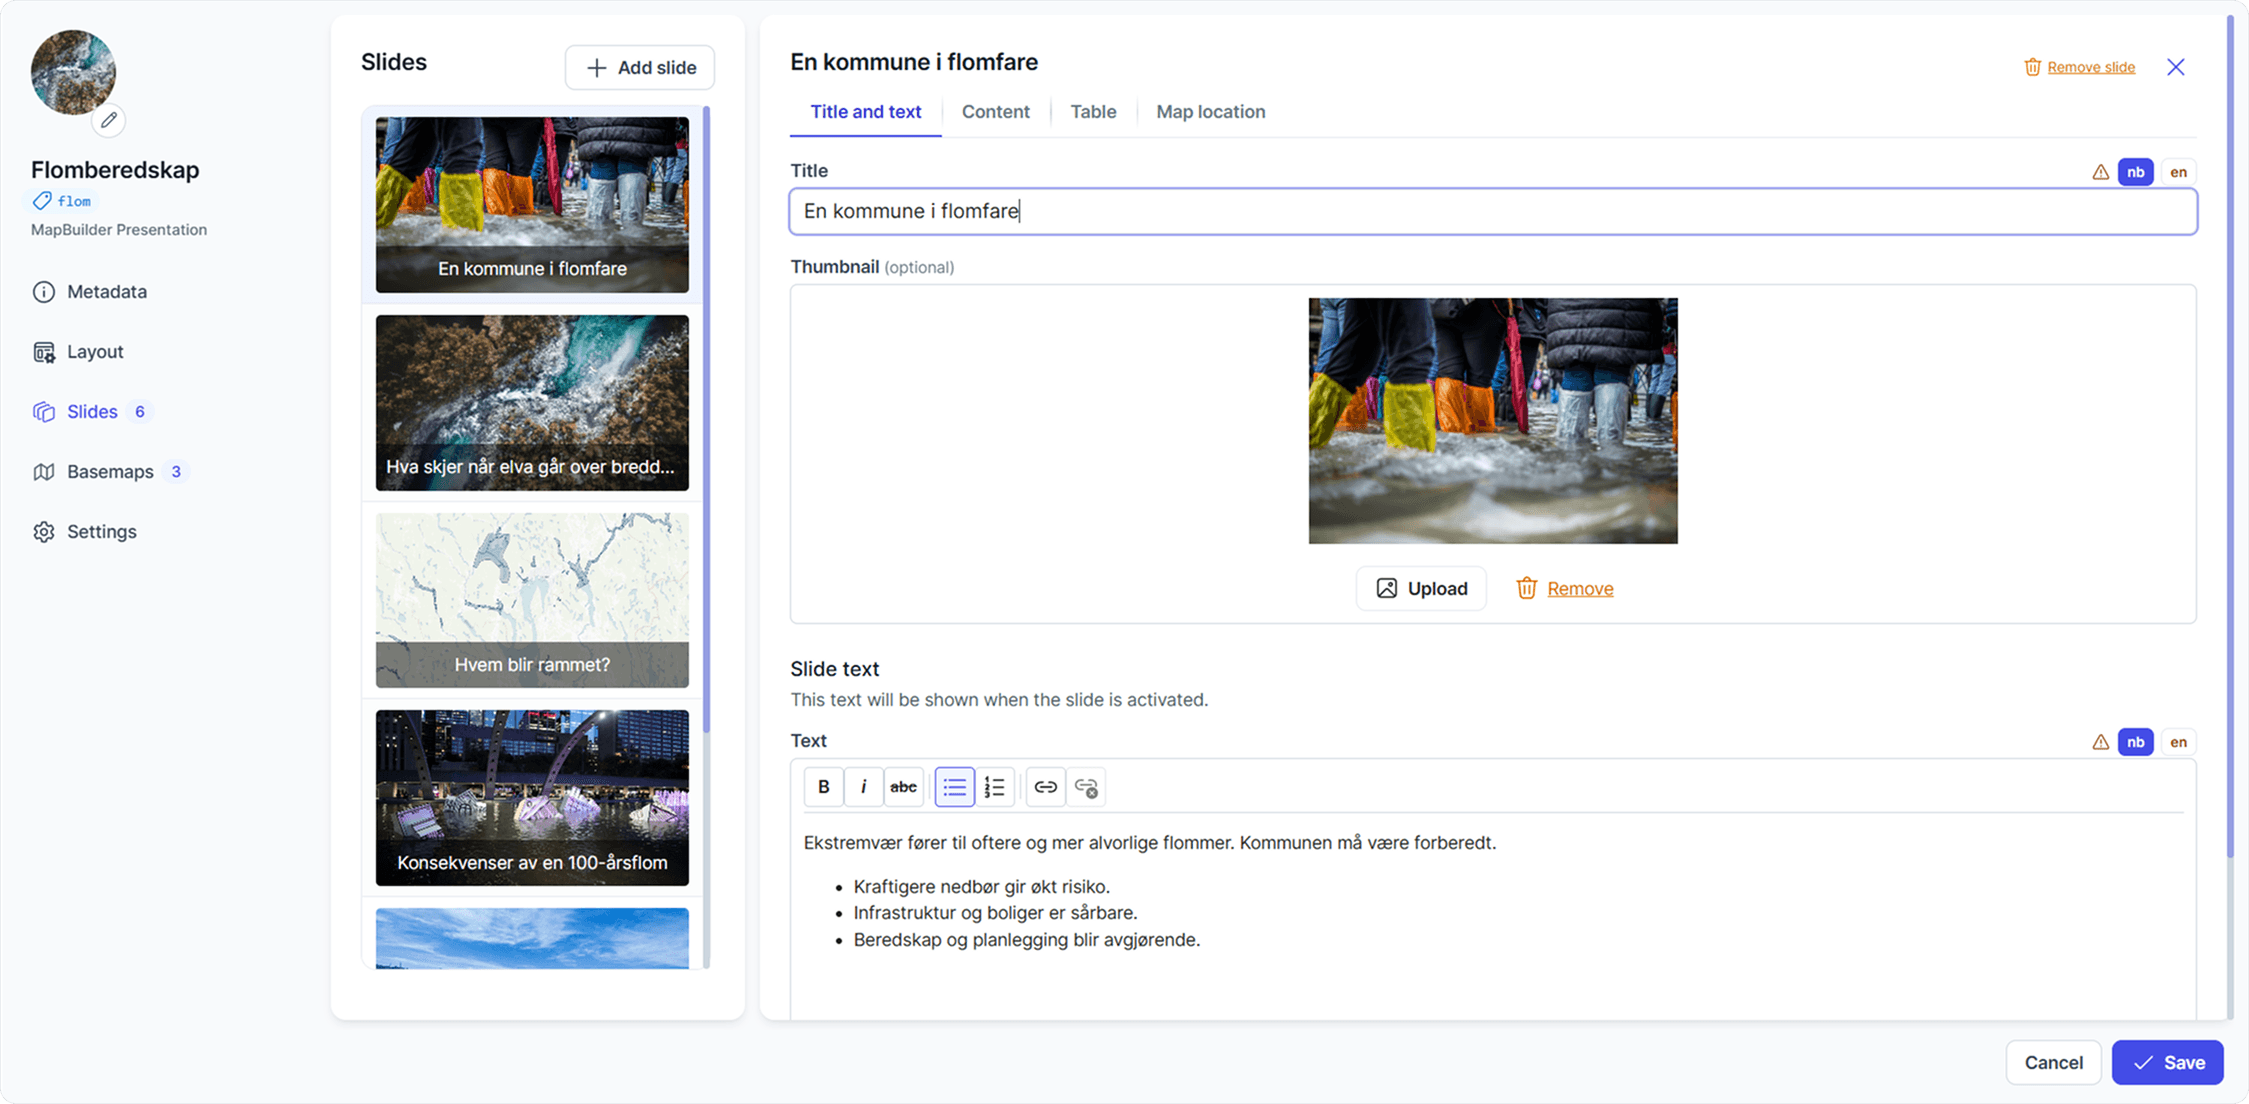The height and width of the screenshot is (1104, 2249).
Task: Upload a new thumbnail image
Action: pos(1421,588)
